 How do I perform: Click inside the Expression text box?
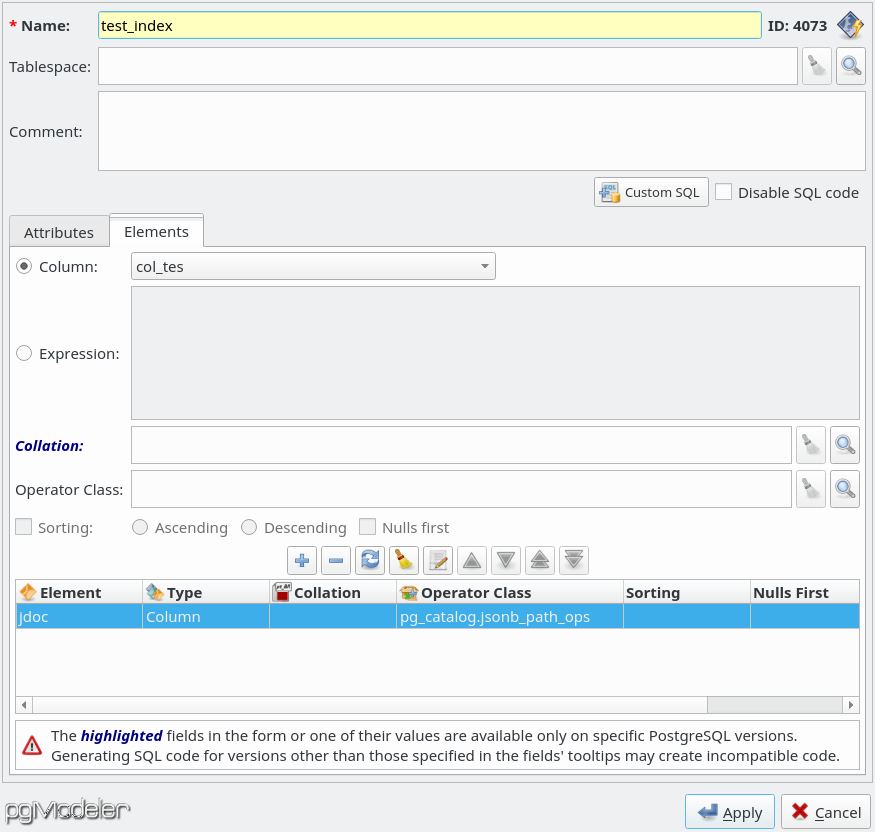(495, 353)
